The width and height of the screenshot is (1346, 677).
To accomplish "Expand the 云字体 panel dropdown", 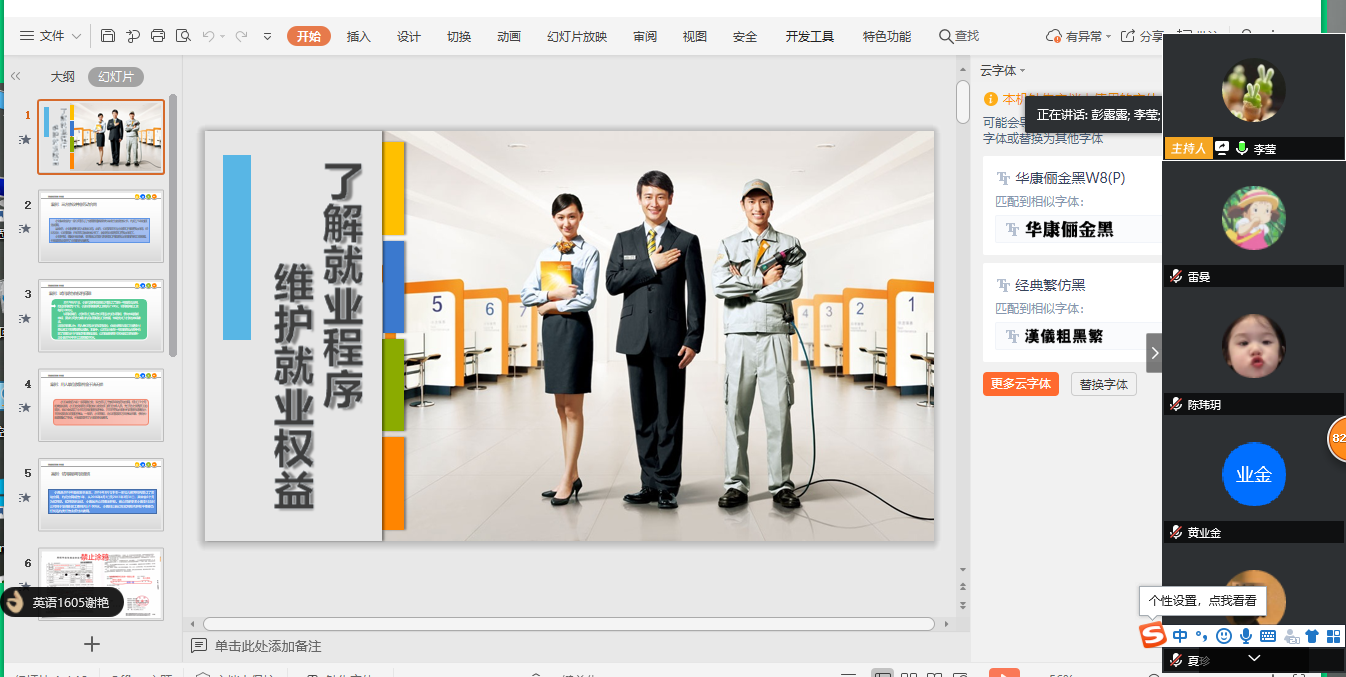I will tap(1002, 70).
